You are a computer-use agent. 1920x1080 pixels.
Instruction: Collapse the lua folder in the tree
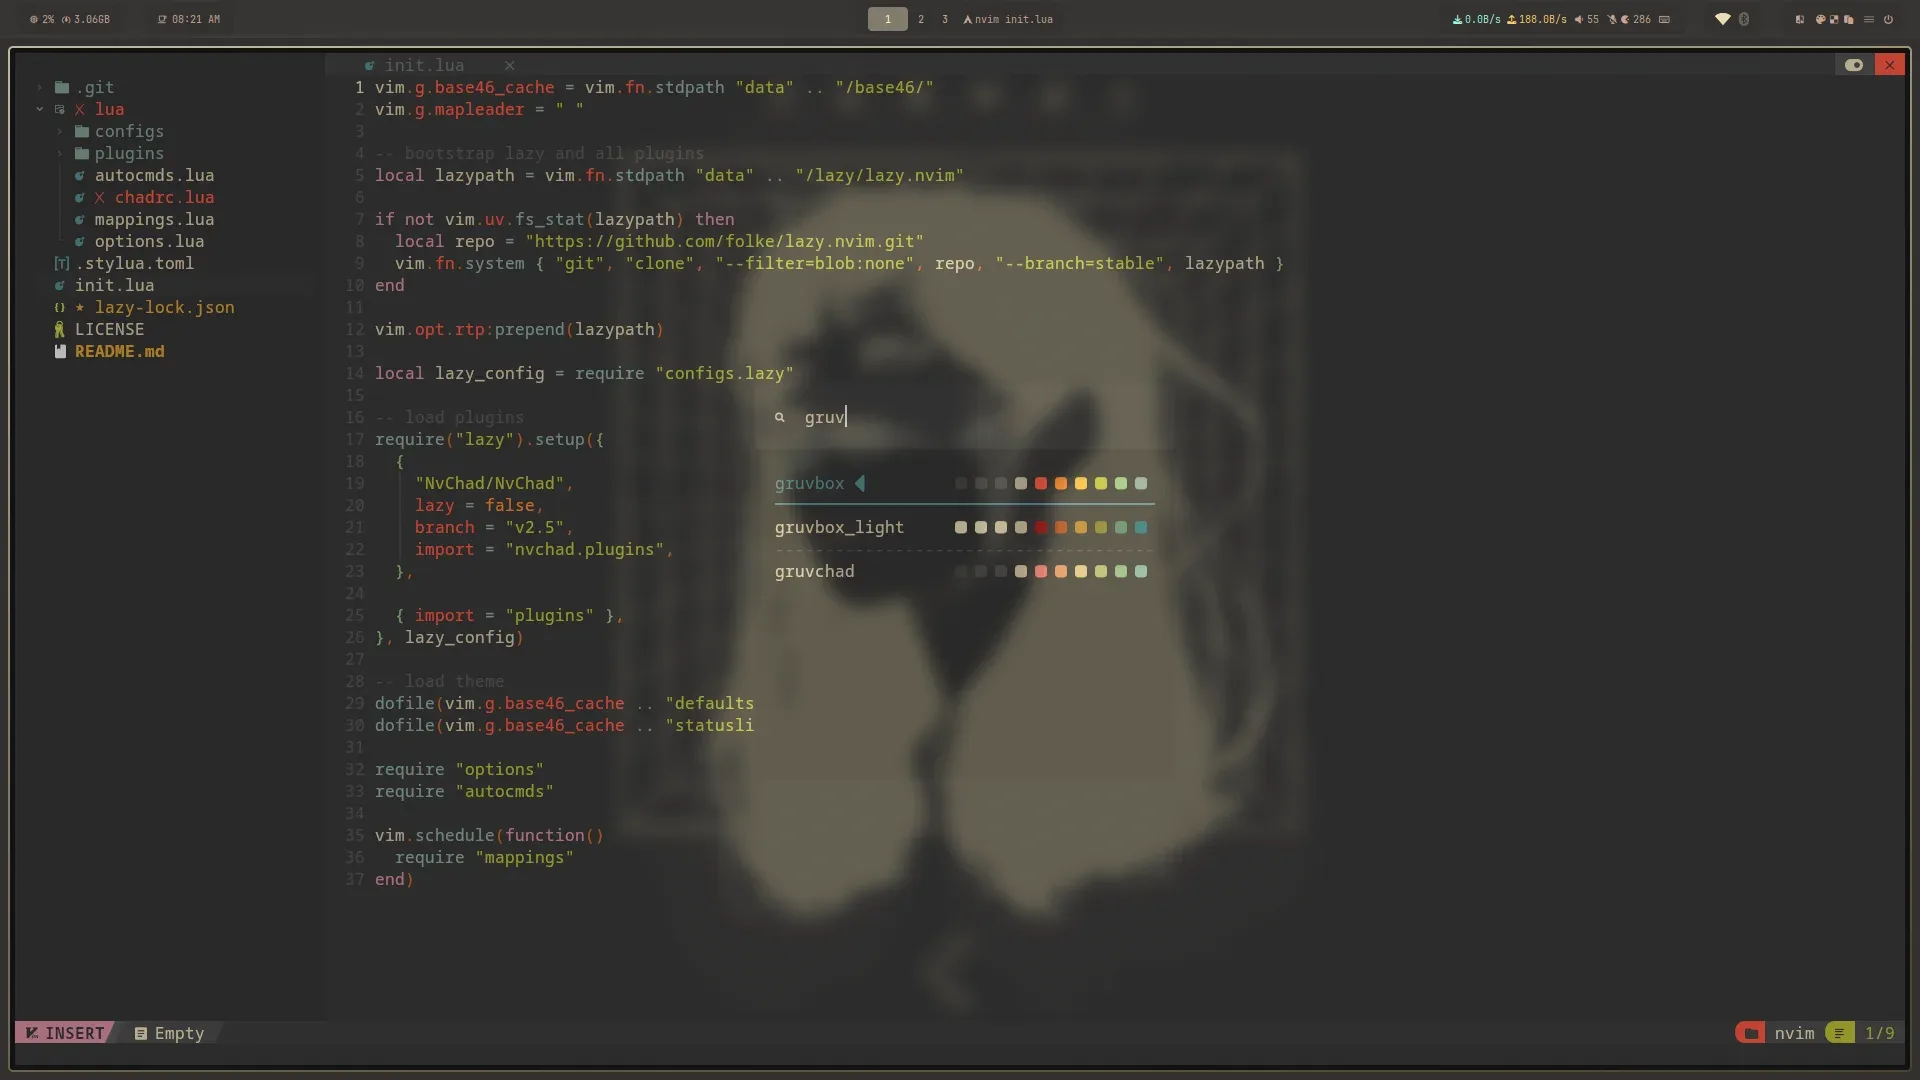tap(40, 109)
